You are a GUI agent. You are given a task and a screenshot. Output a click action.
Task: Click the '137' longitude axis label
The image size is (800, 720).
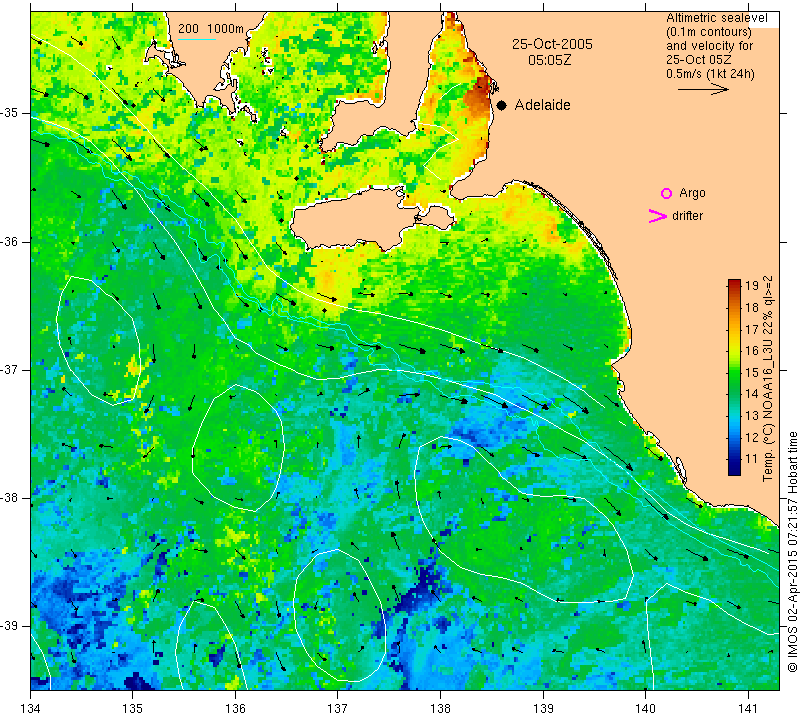point(338,708)
